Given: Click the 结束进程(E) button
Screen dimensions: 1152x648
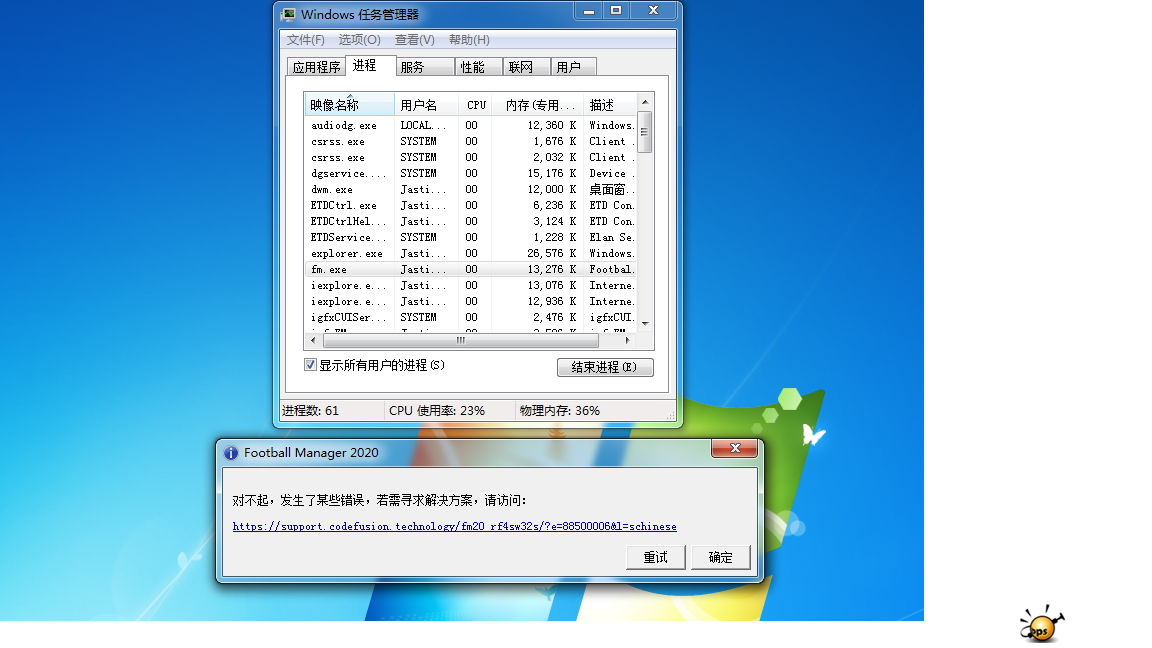Looking at the screenshot, I should (605, 367).
